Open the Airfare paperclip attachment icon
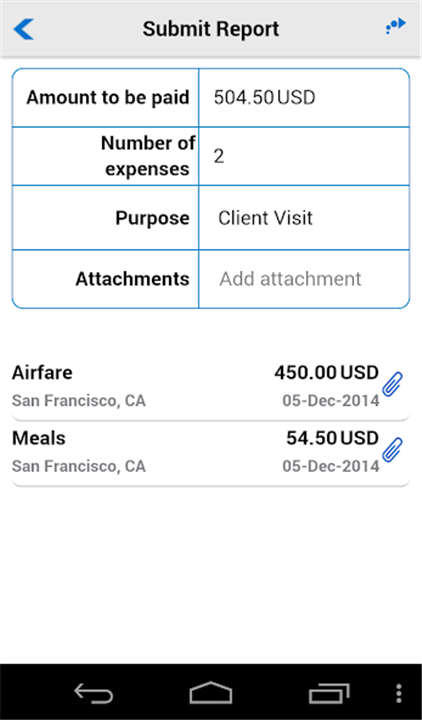The image size is (422, 720). point(393,385)
